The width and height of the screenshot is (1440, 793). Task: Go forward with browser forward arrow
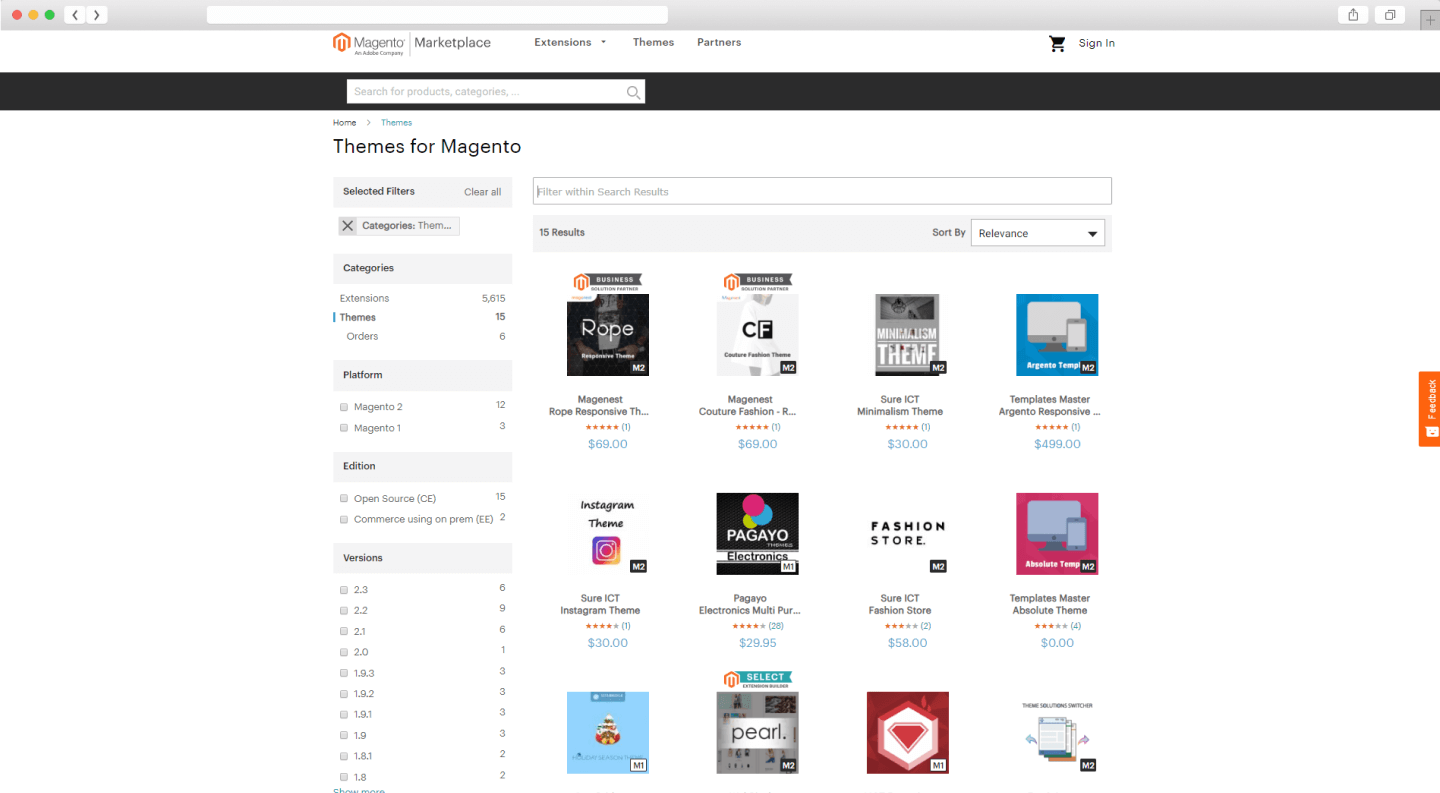[96, 15]
